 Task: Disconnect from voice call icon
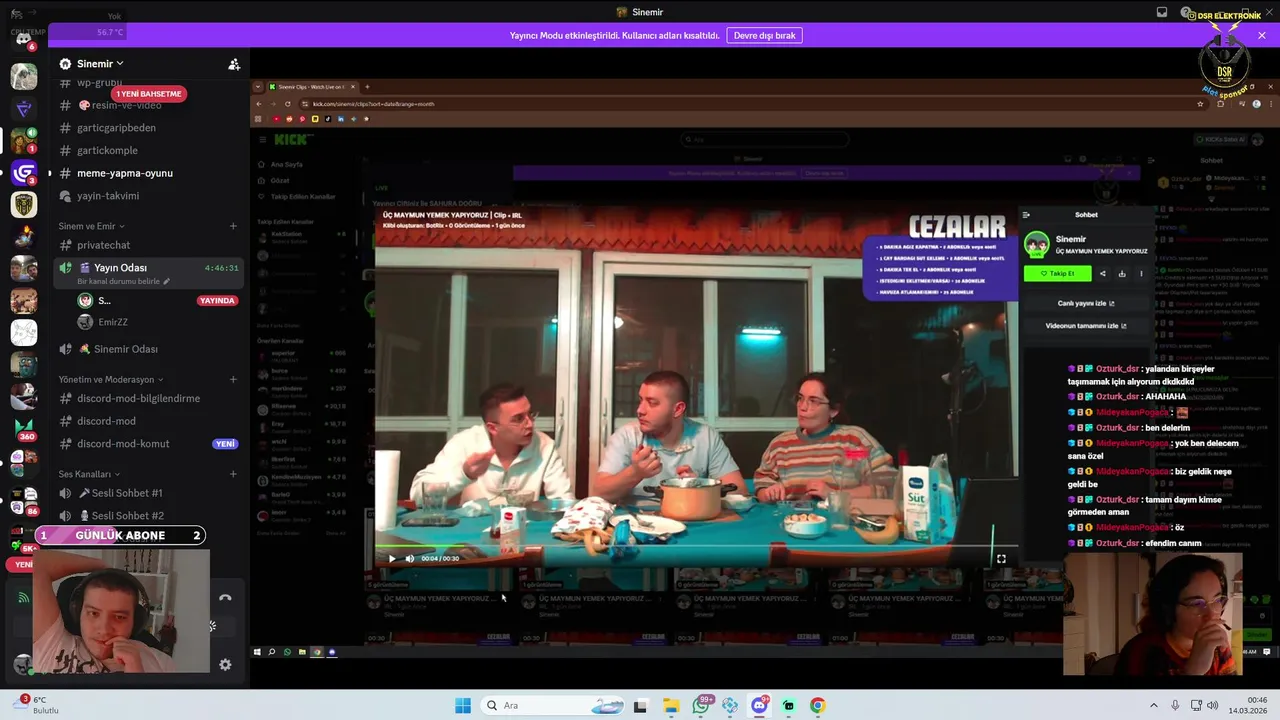225,598
